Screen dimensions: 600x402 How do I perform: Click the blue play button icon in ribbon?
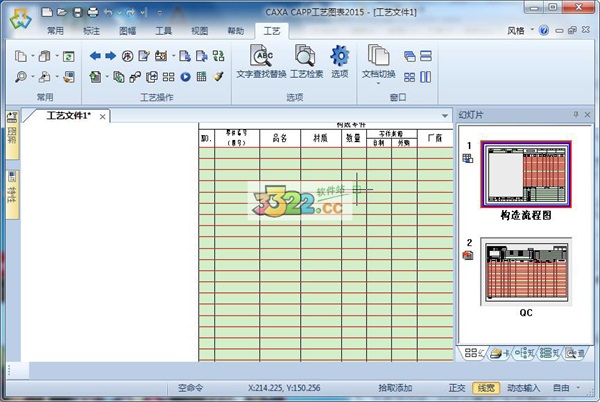point(186,77)
